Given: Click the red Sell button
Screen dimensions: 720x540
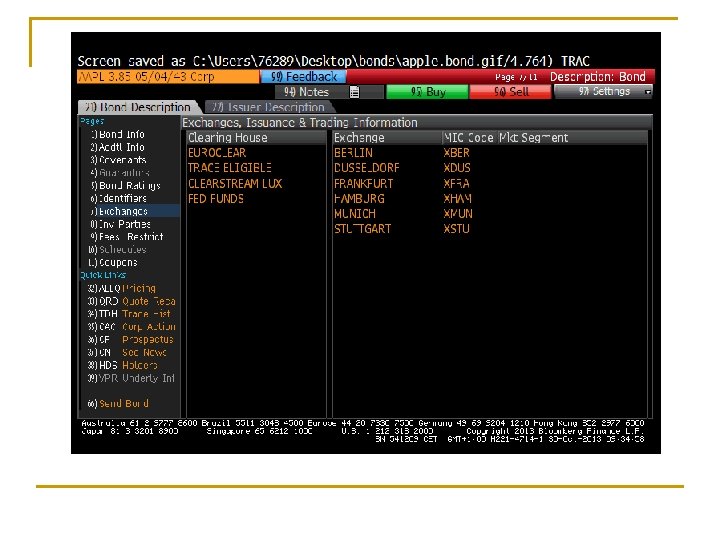Looking at the screenshot, I should click(x=511, y=92).
